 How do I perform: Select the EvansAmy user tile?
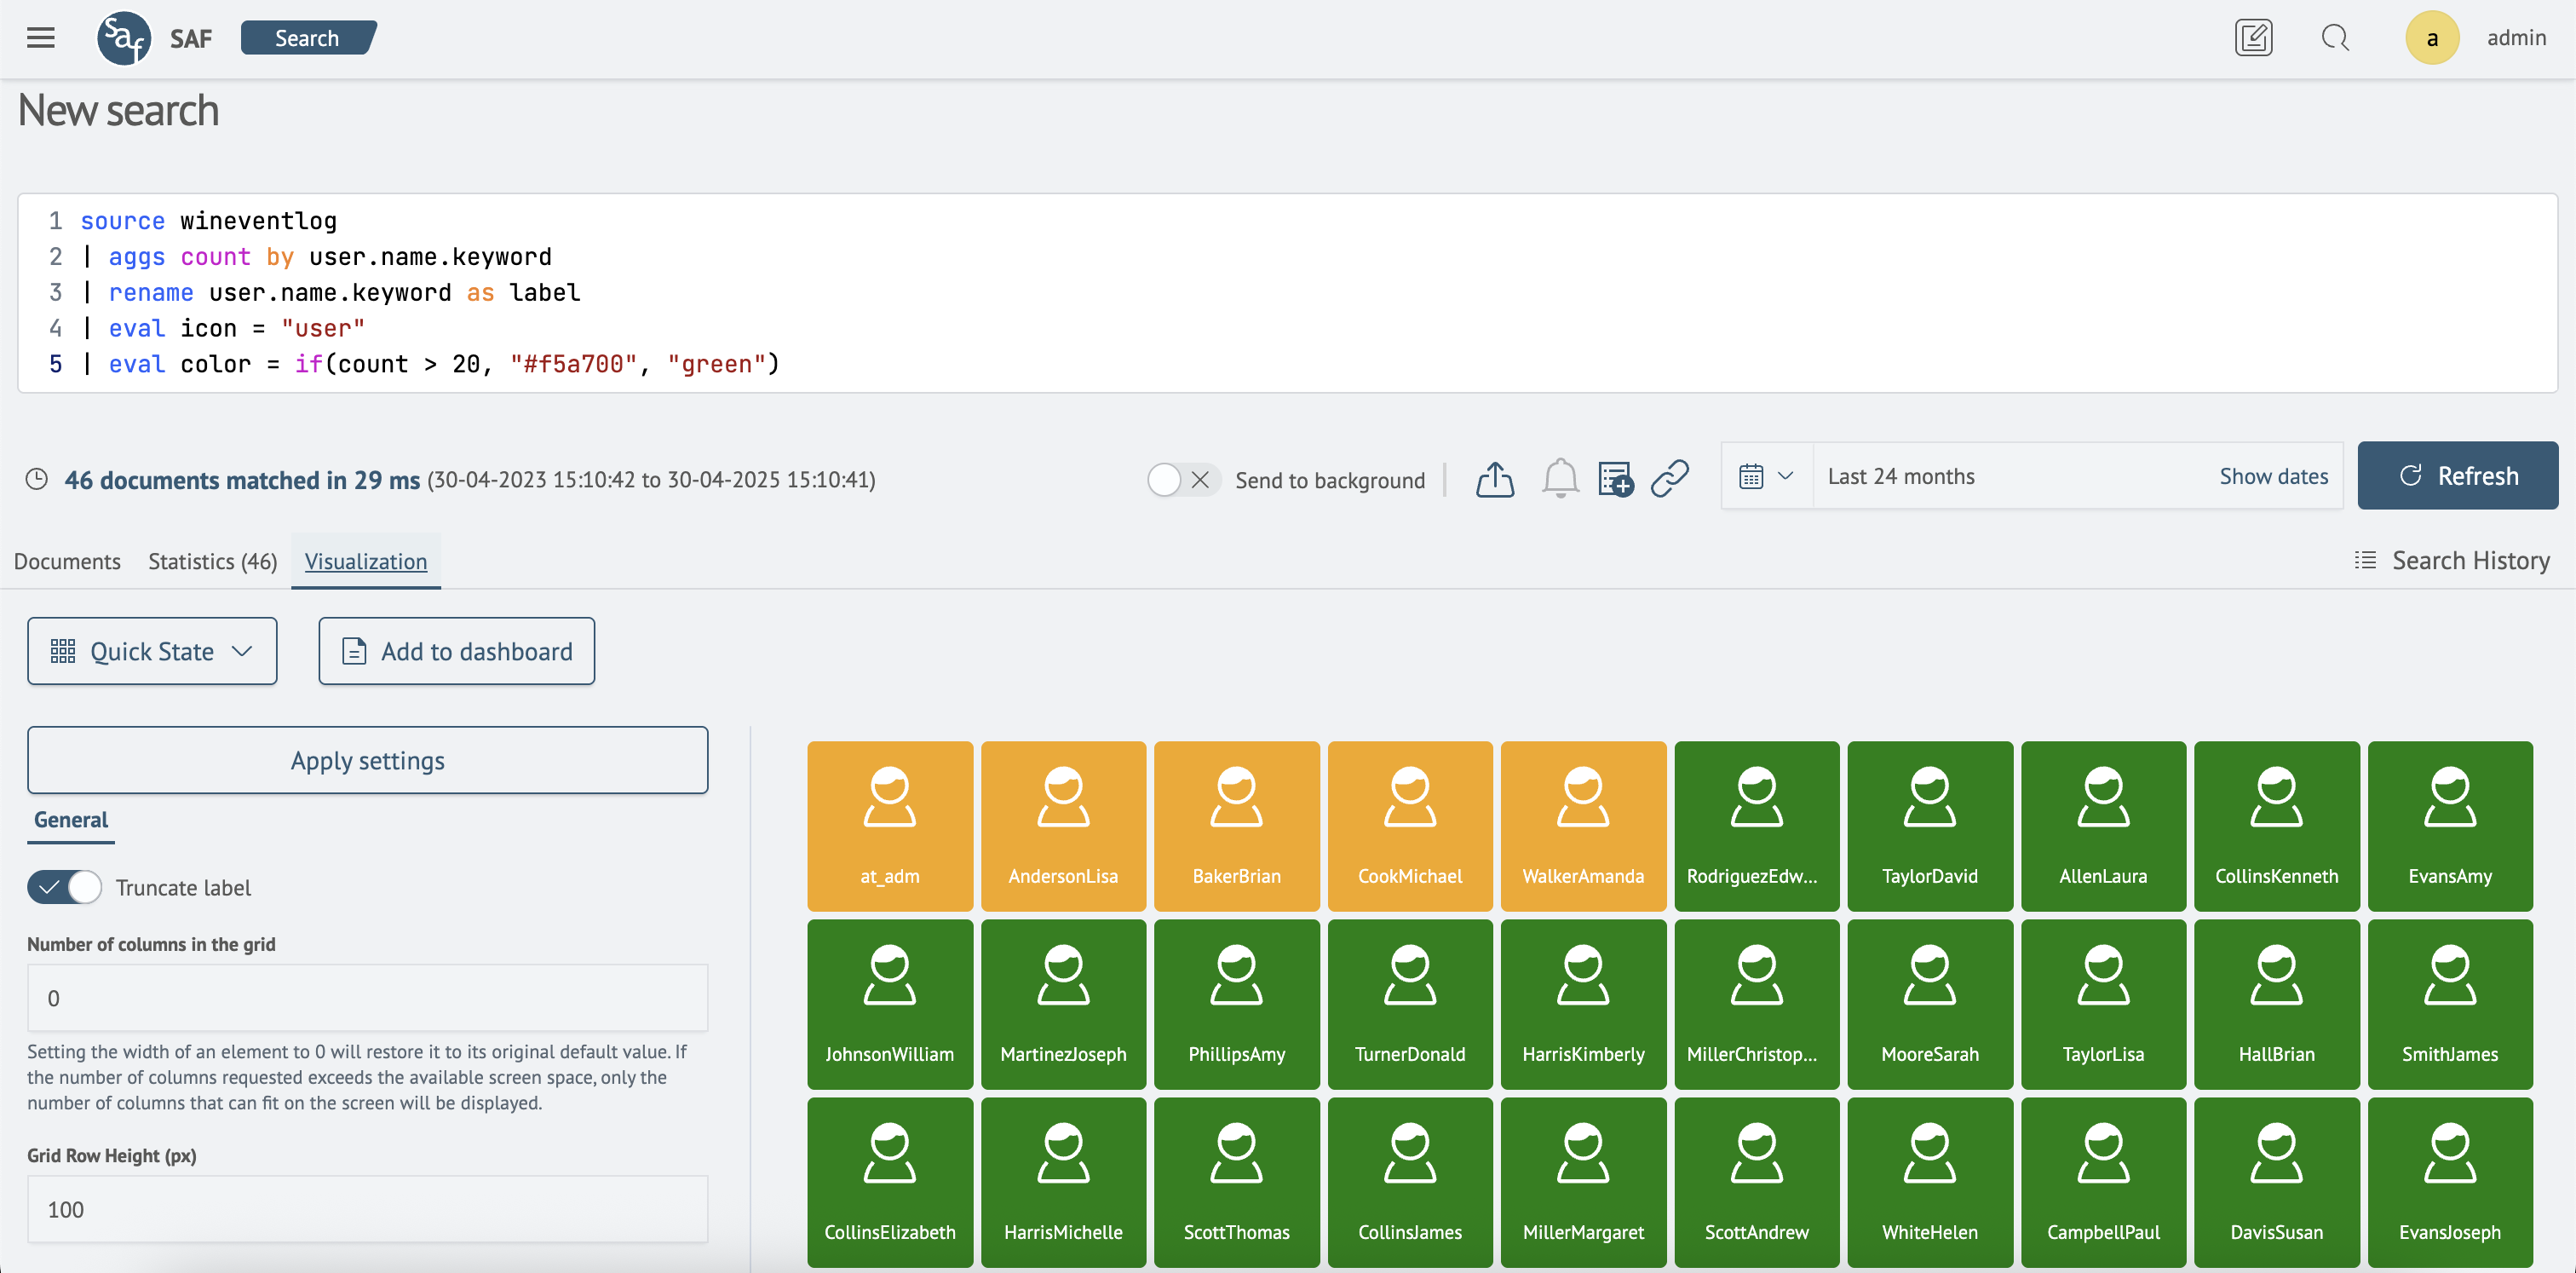(2450, 826)
